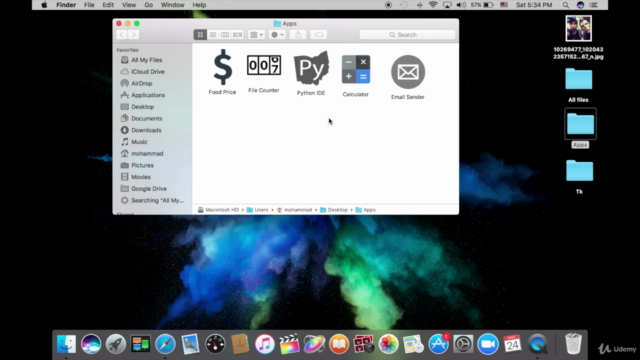
Task: Click Users in path bar
Action: click(258, 210)
